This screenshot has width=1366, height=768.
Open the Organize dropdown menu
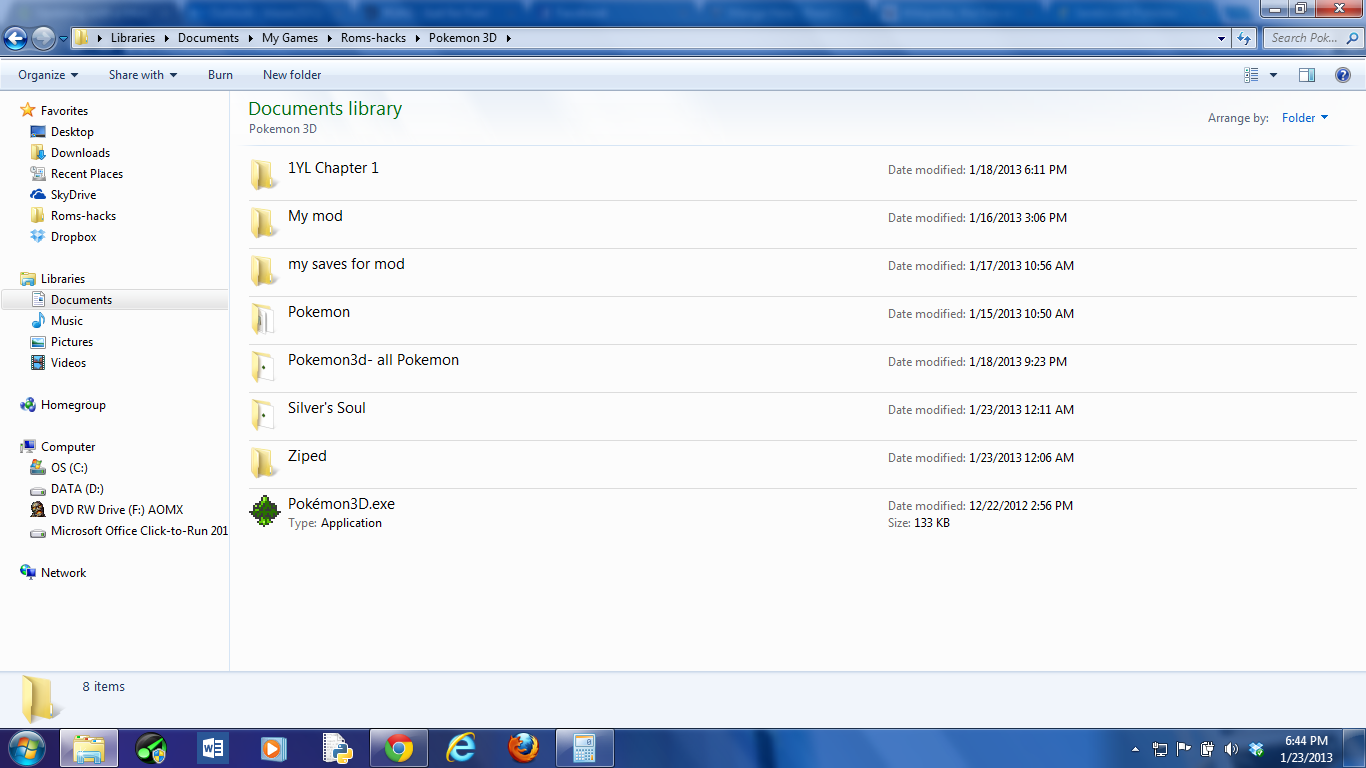48,75
